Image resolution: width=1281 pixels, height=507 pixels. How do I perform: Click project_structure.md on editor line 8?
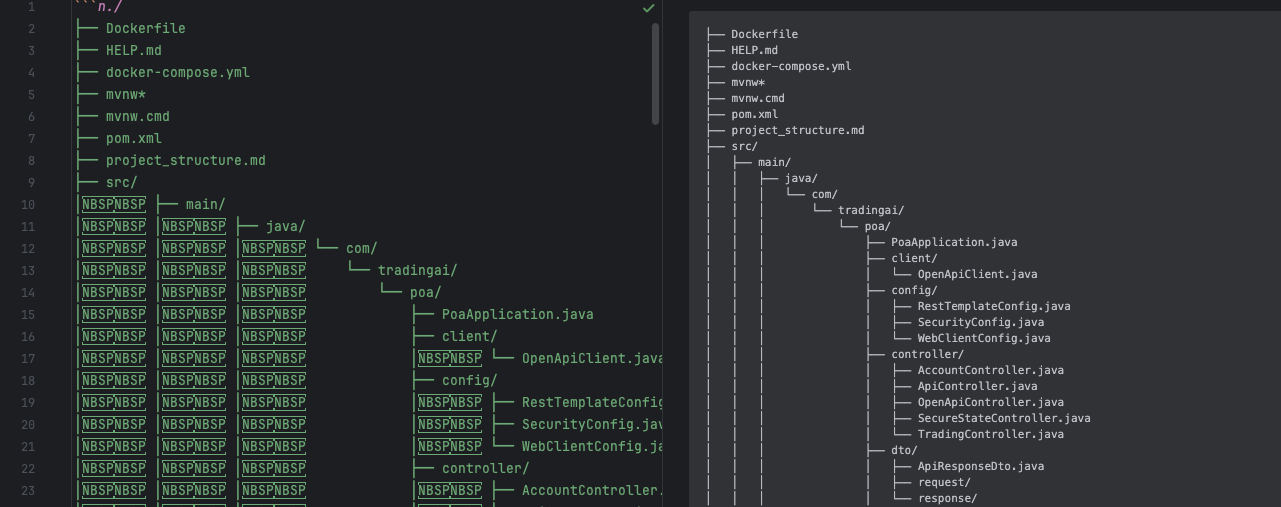(186, 160)
